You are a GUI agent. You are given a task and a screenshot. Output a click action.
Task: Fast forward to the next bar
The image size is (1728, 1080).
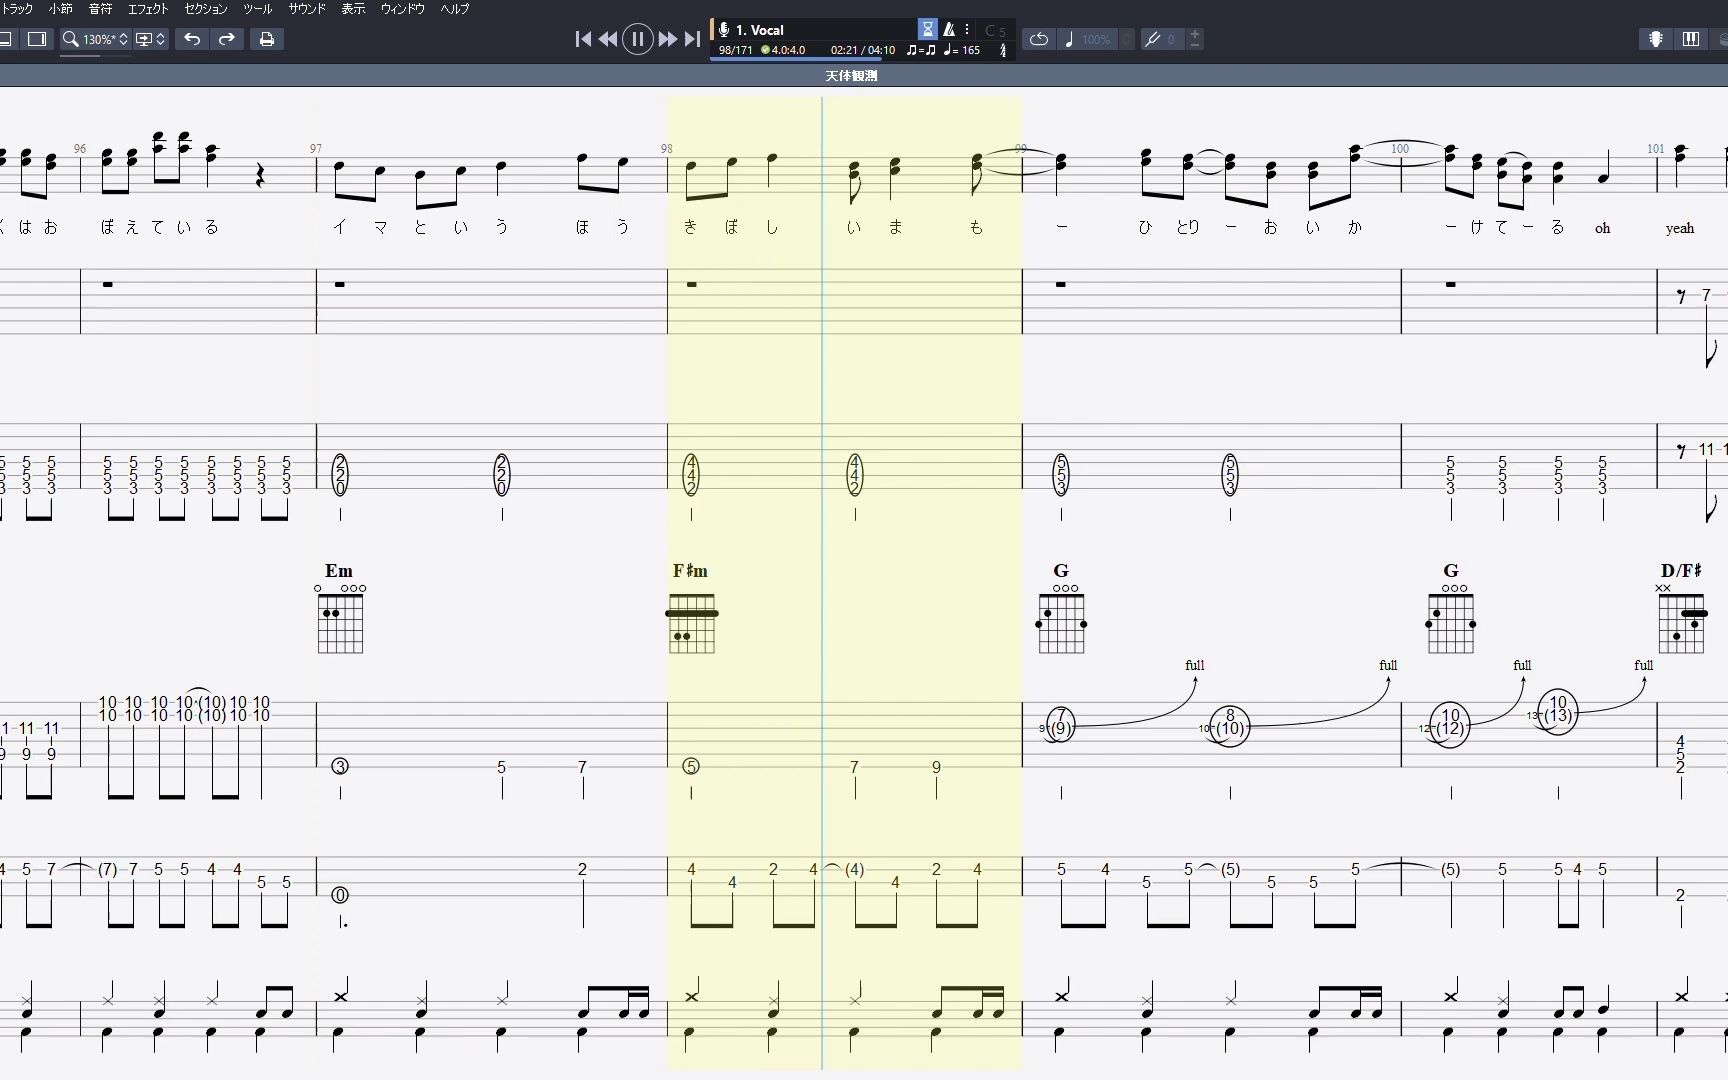point(667,39)
